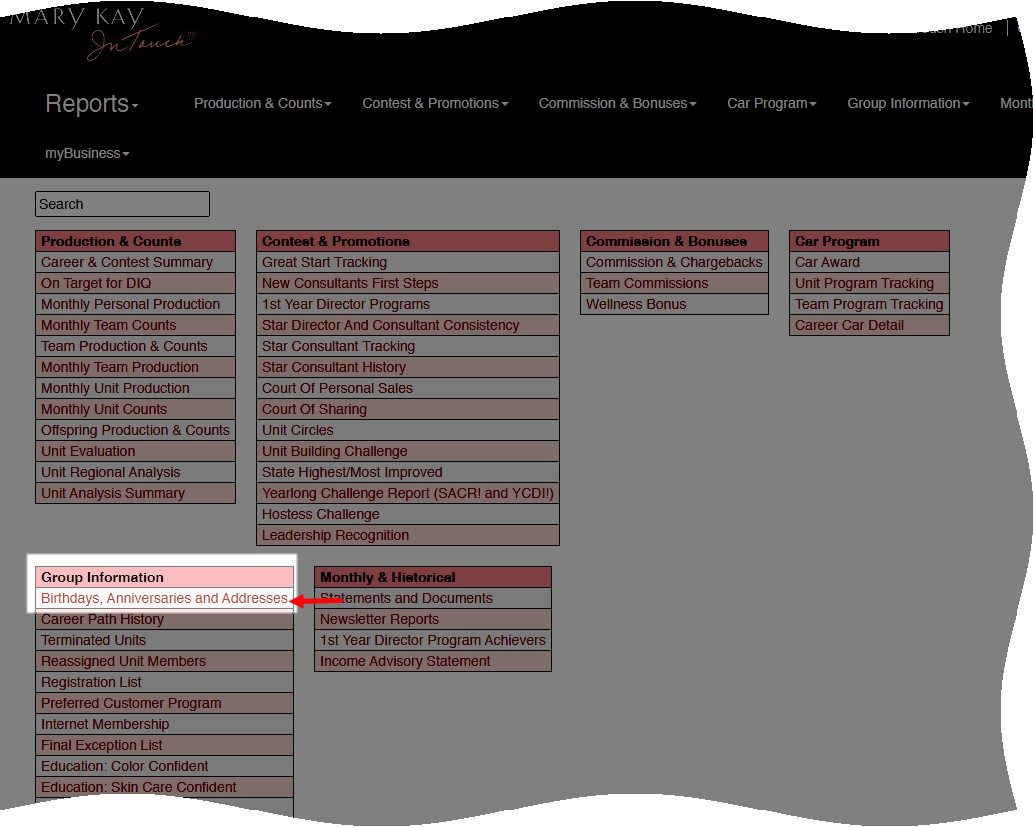The image size is (1034, 827).
Task: Open Career & Contest Summary report
Action: (135, 262)
